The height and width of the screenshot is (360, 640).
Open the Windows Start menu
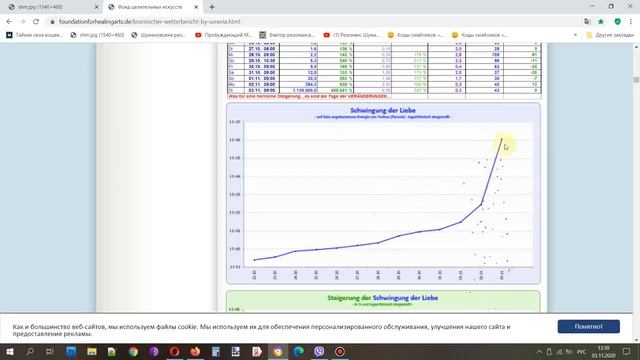[x=10, y=351]
